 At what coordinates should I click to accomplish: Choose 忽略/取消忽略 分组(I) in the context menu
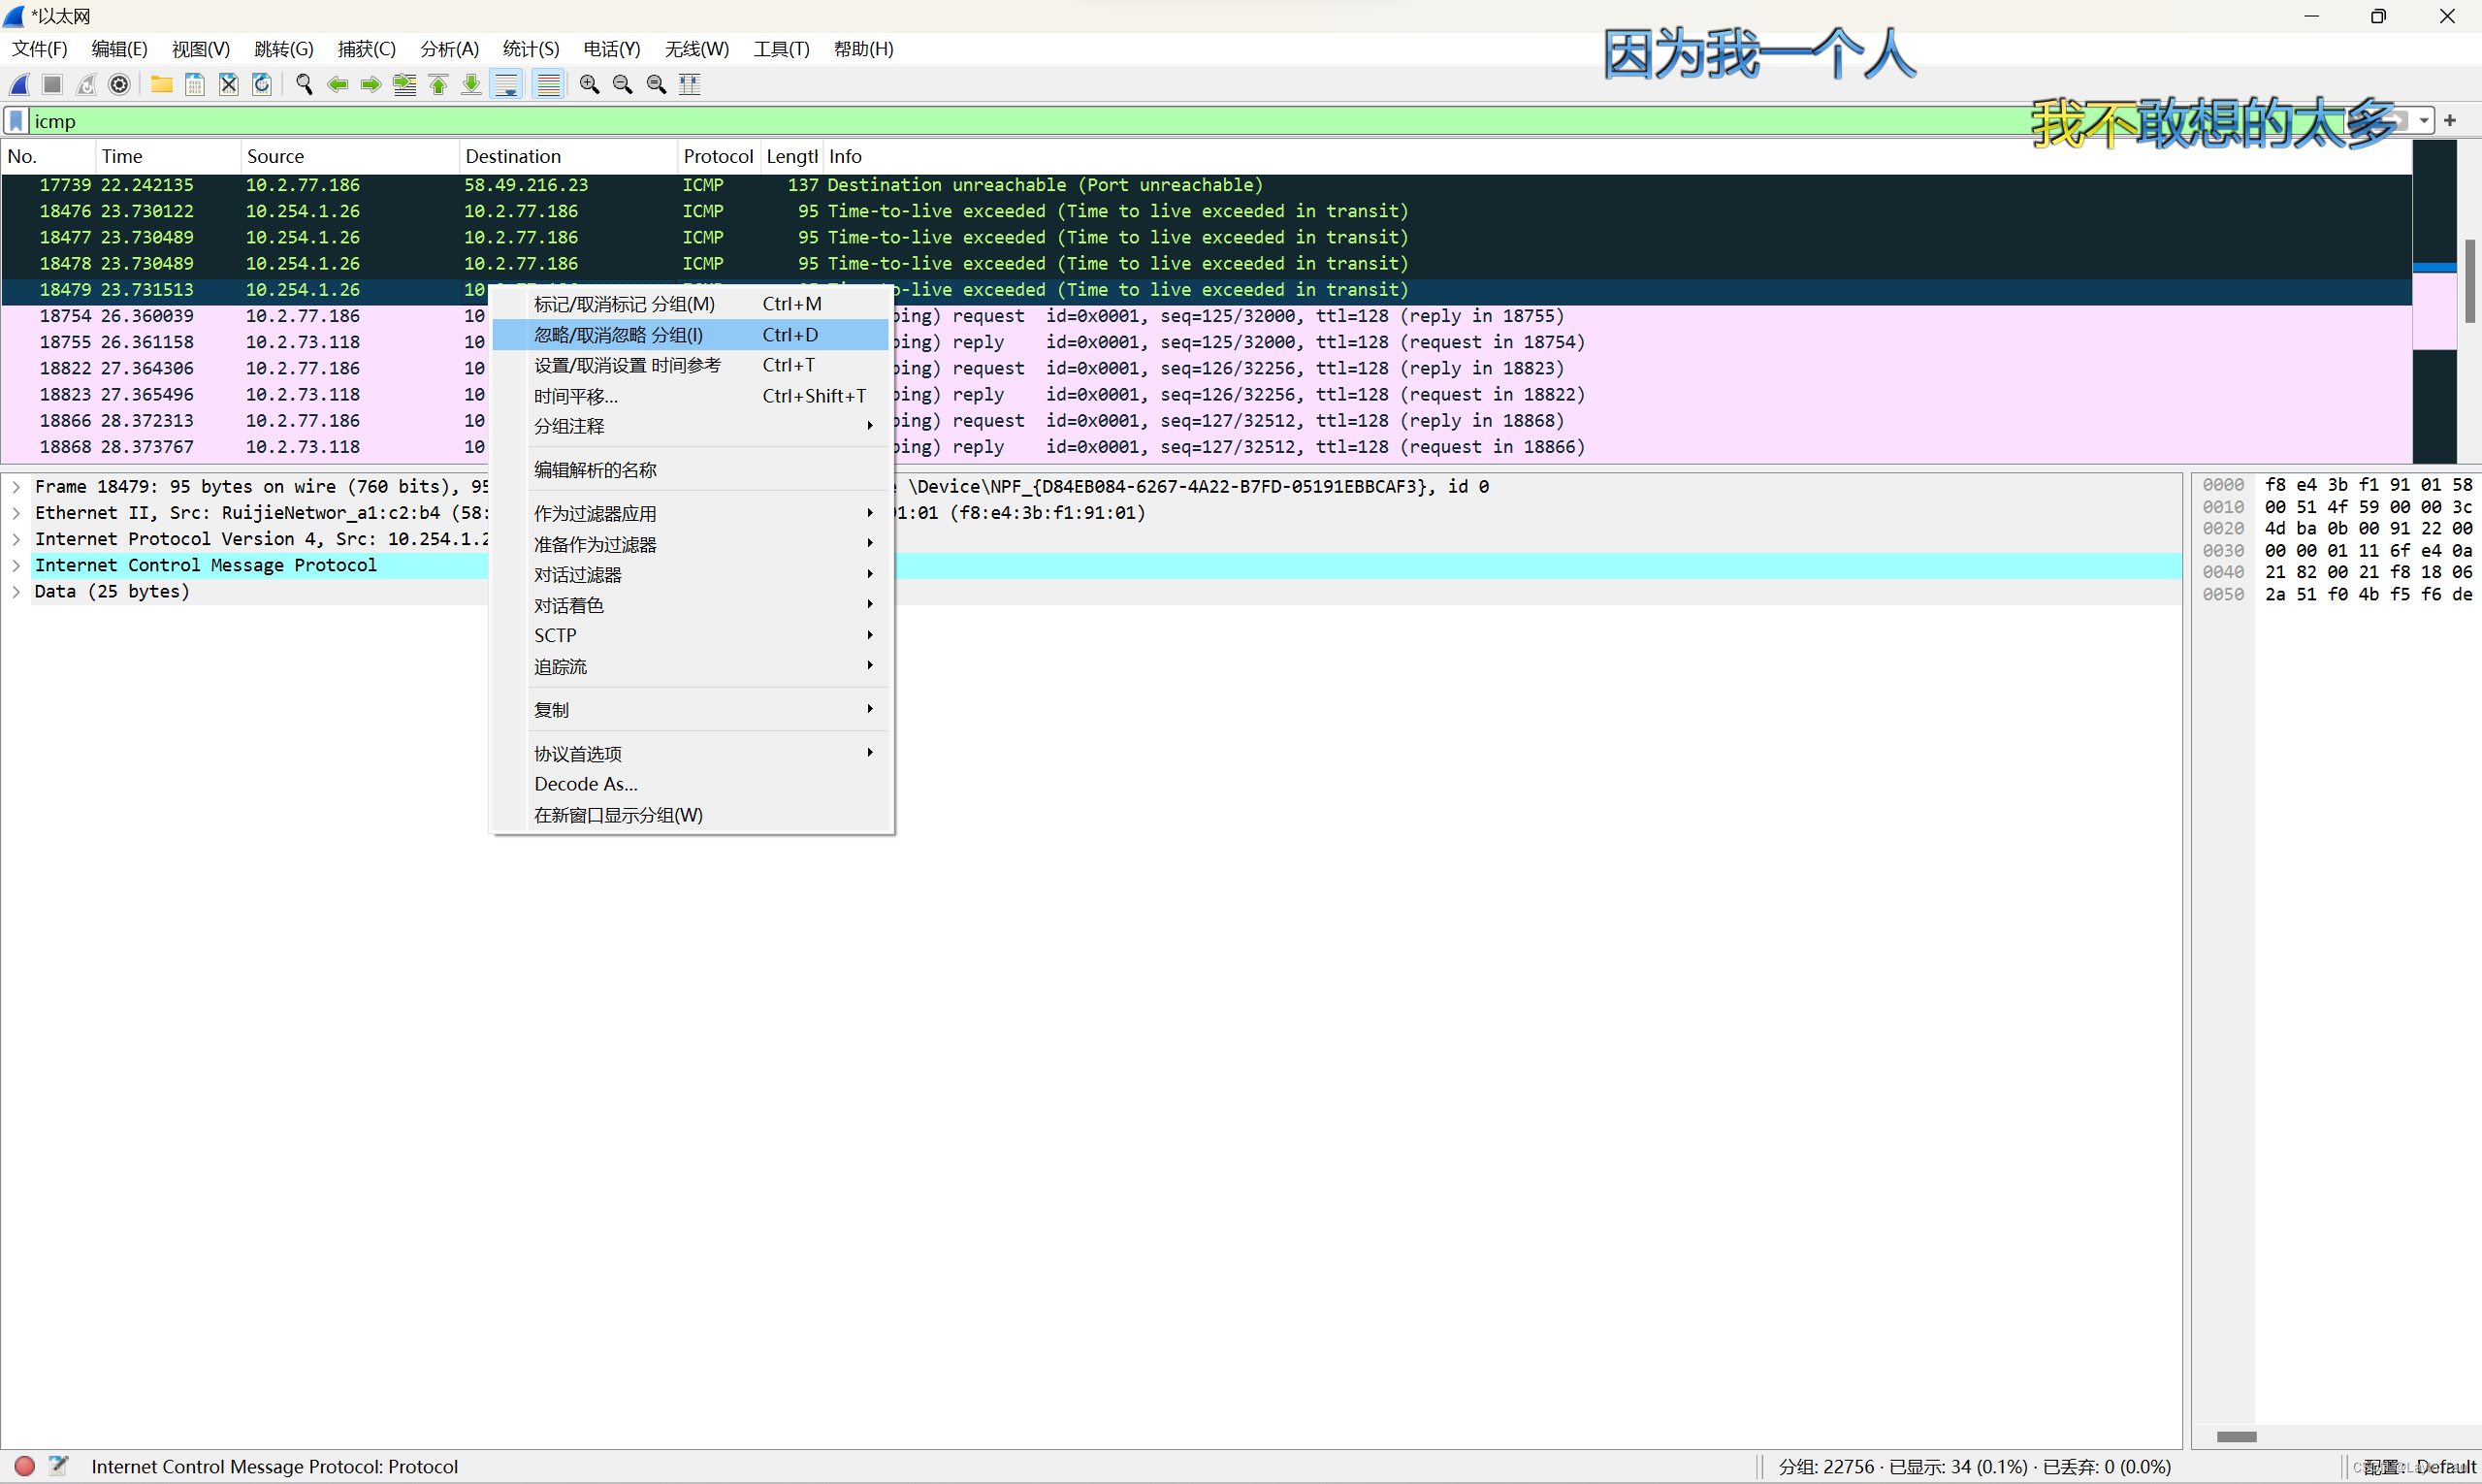point(691,335)
